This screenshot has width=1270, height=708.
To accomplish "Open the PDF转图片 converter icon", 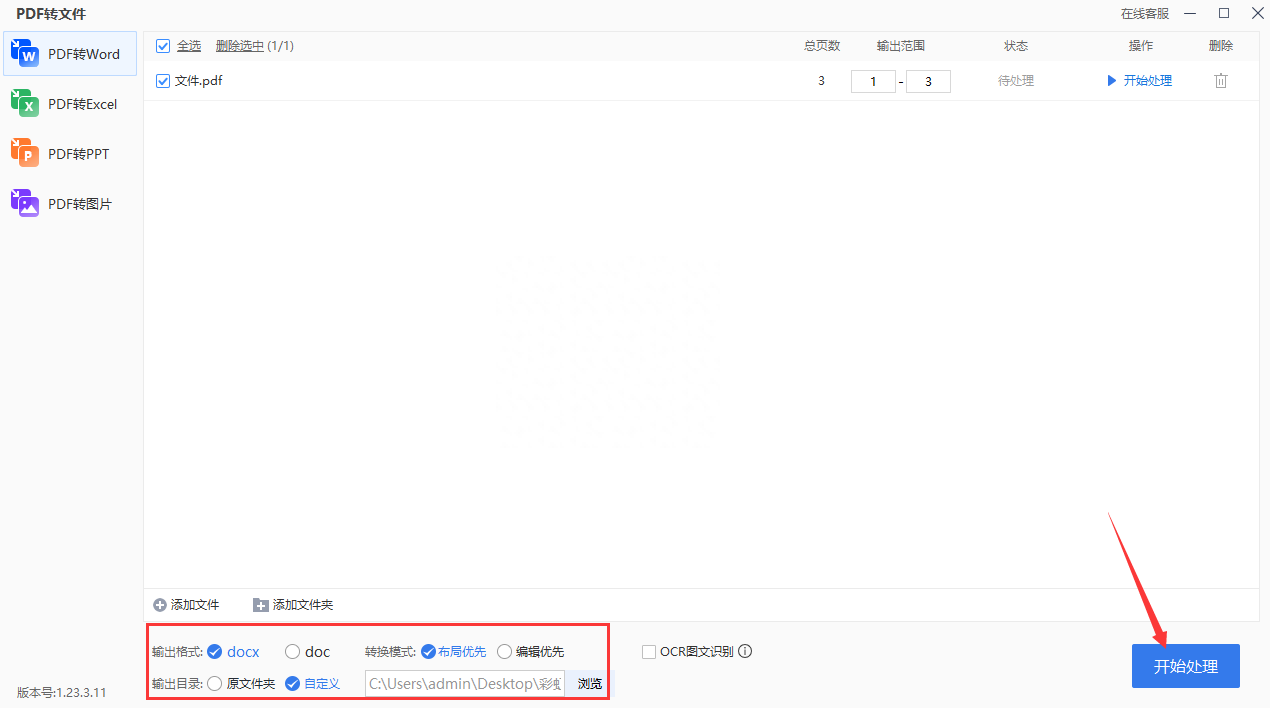I will coord(25,203).
